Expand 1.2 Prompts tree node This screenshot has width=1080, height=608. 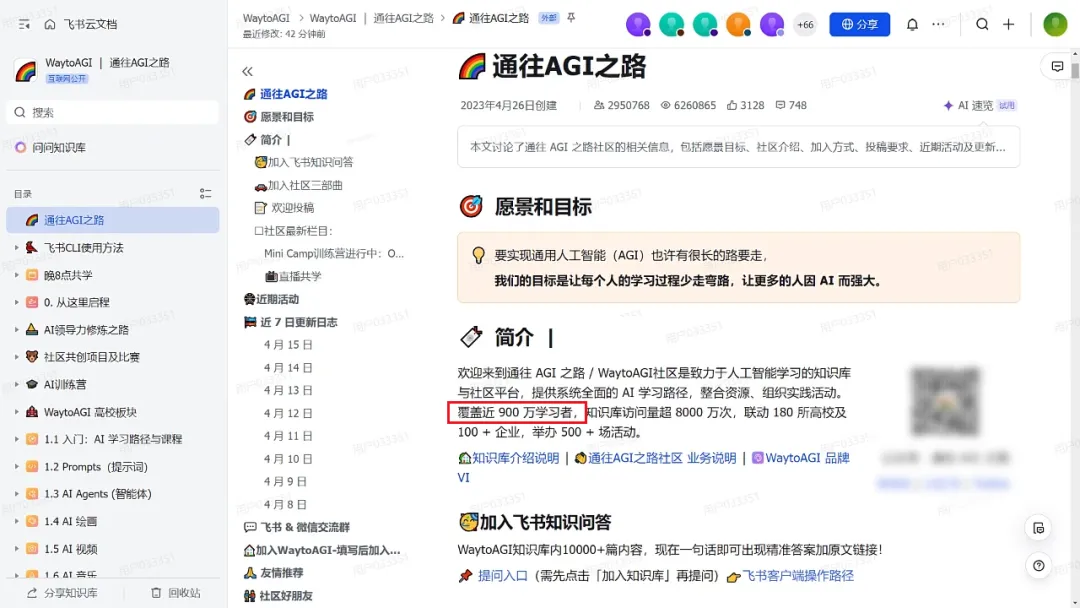click(17, 466)
